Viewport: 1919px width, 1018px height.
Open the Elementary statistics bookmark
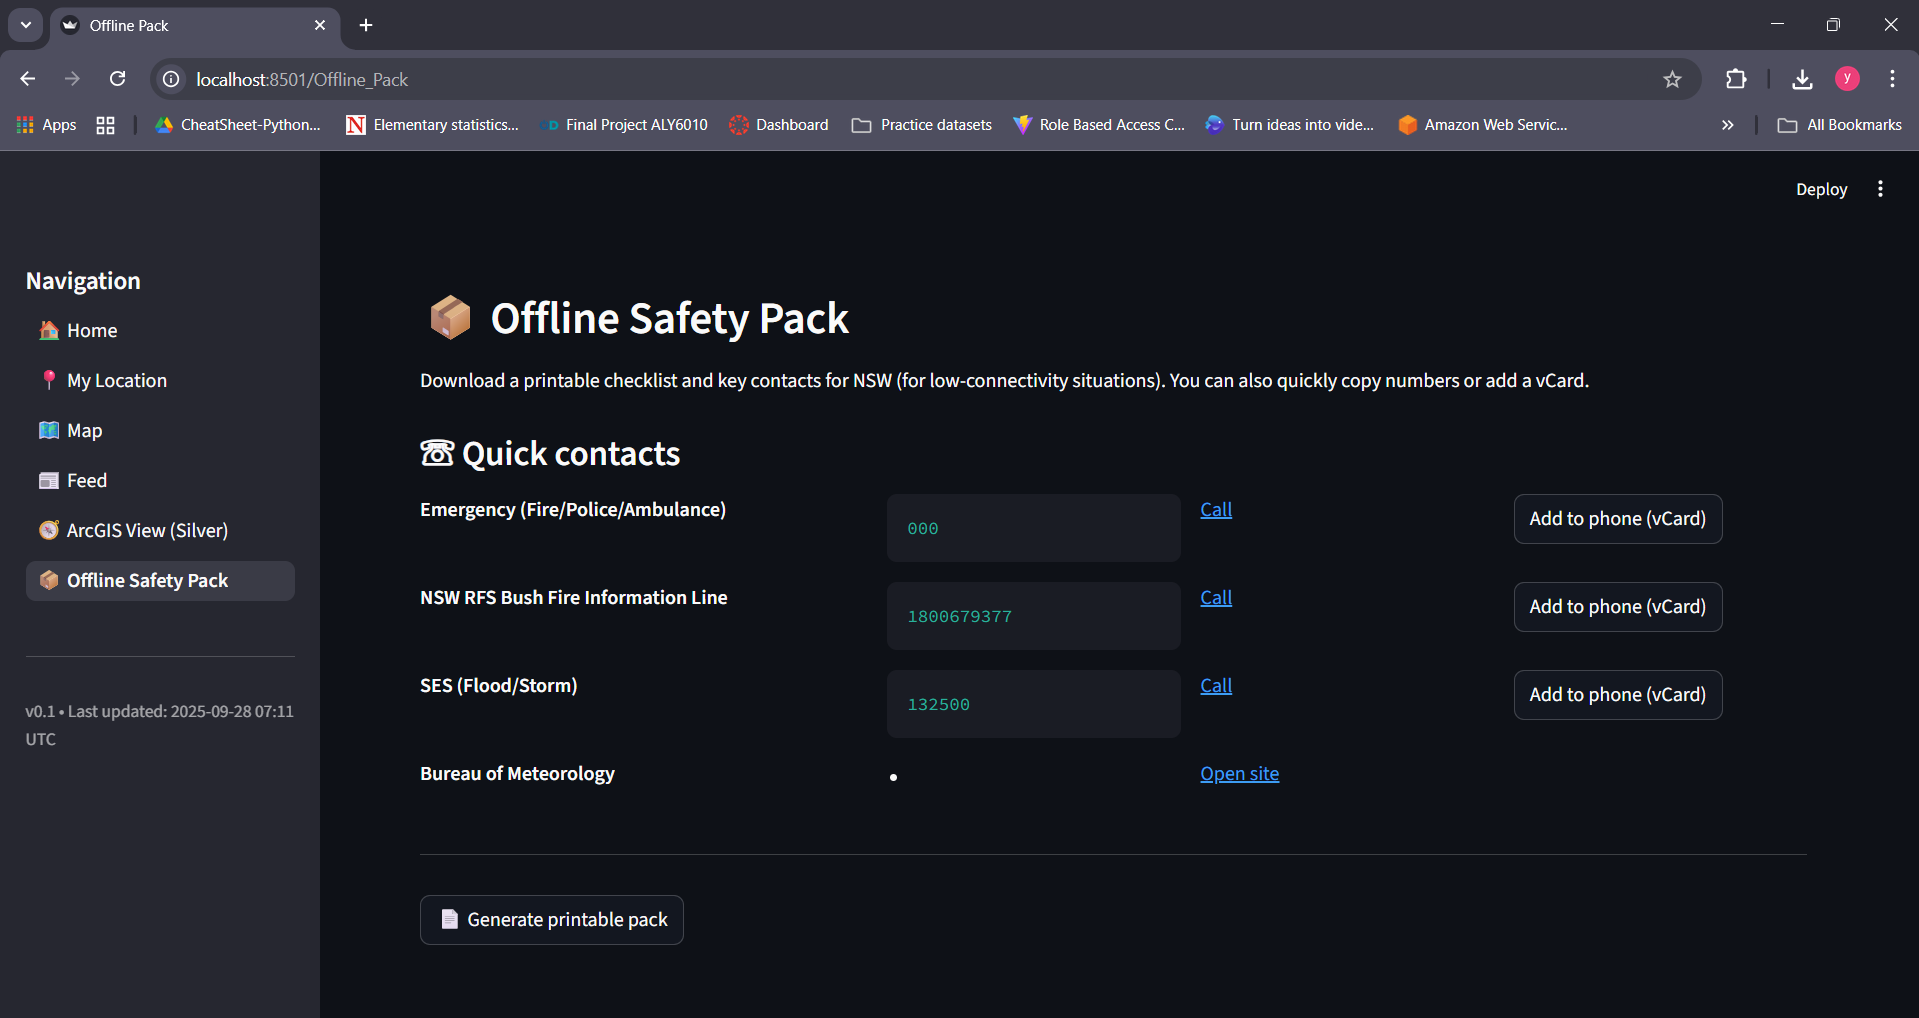click(432, 125)
